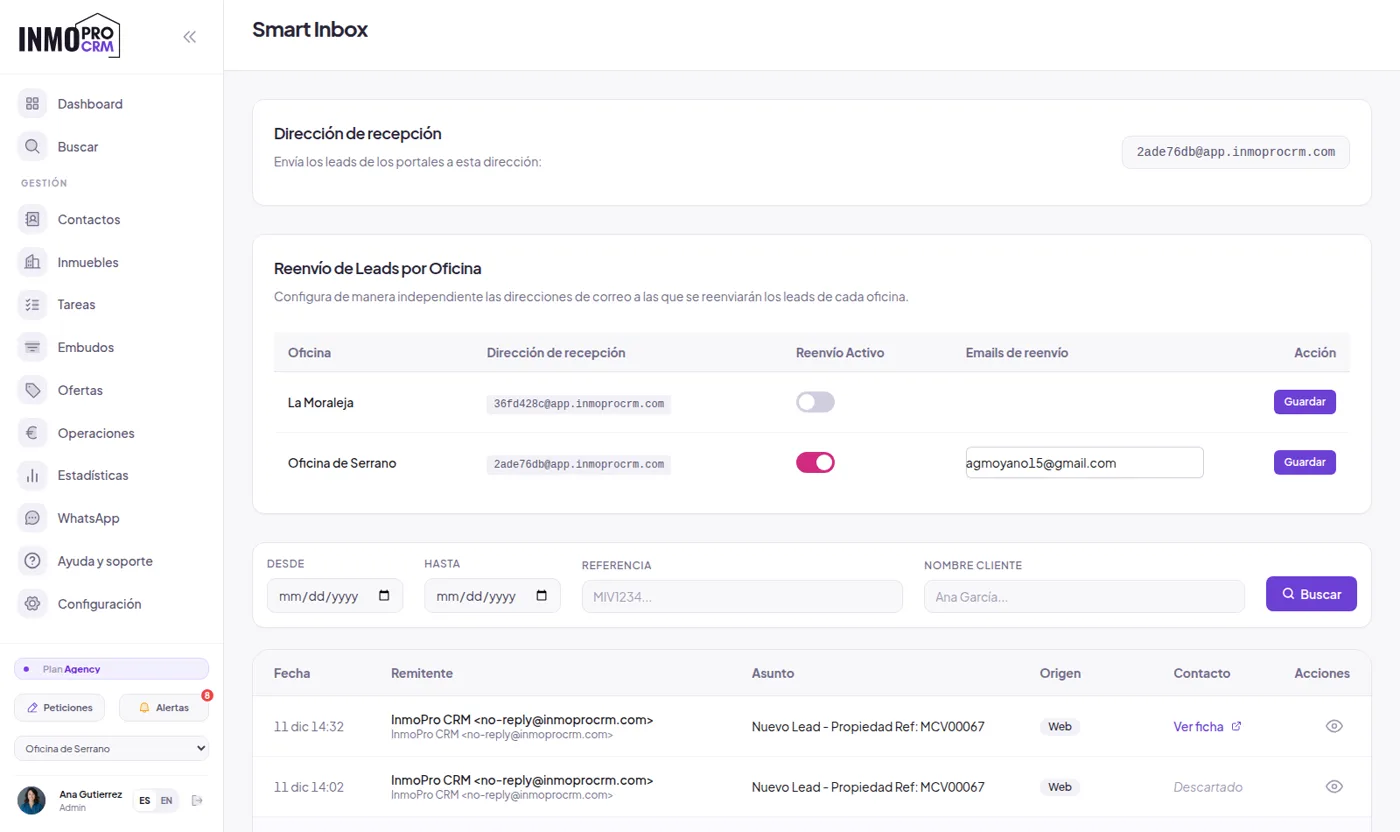The height and width of the screenshot is (832, 1400).
Task: Copy the reception address 2ade76db@app.inmoprocrm.com at top
Action: click(x=1236, y=152)
